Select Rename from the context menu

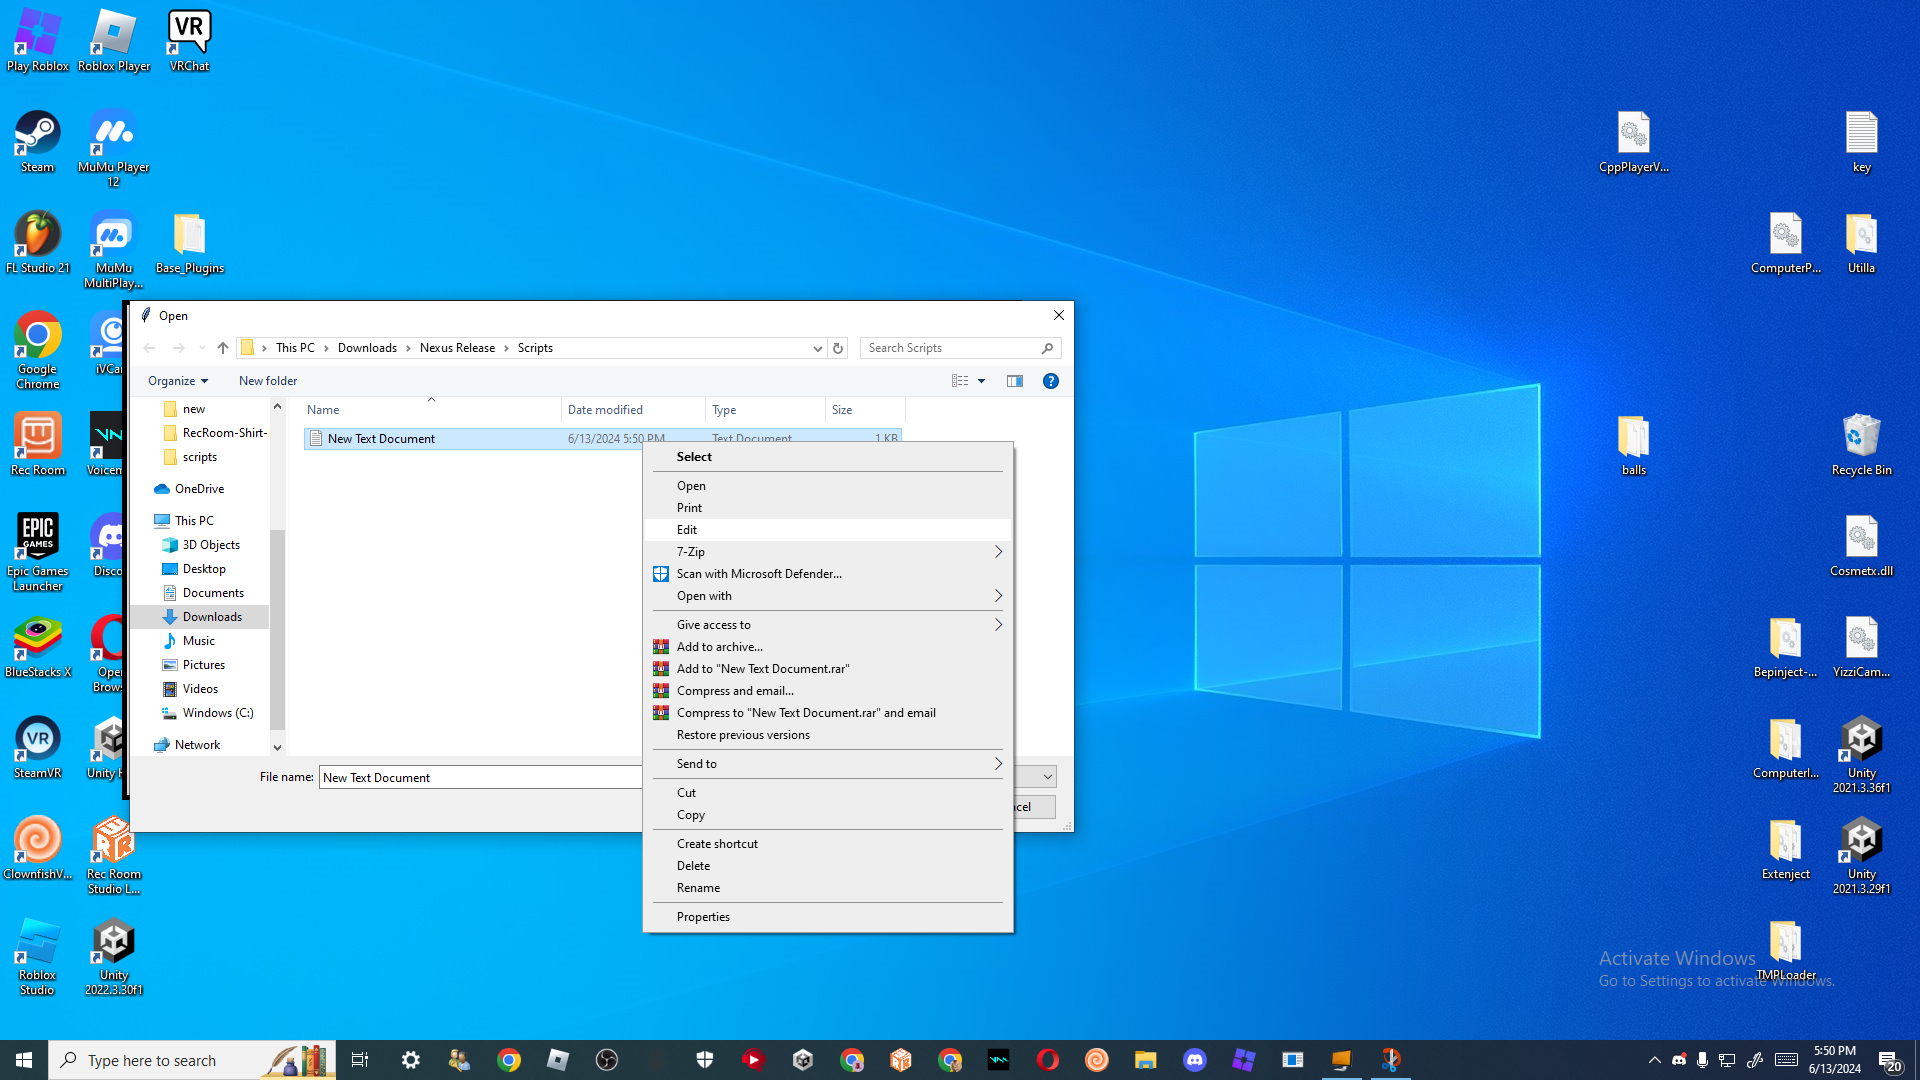[x=698, y=888]
